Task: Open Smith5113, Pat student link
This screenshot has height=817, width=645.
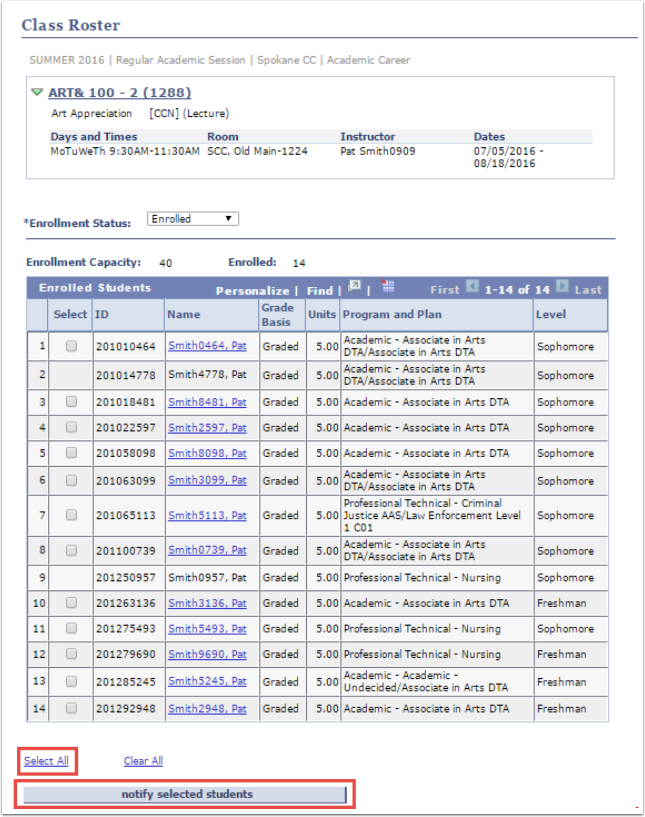Action: (207, 515)
